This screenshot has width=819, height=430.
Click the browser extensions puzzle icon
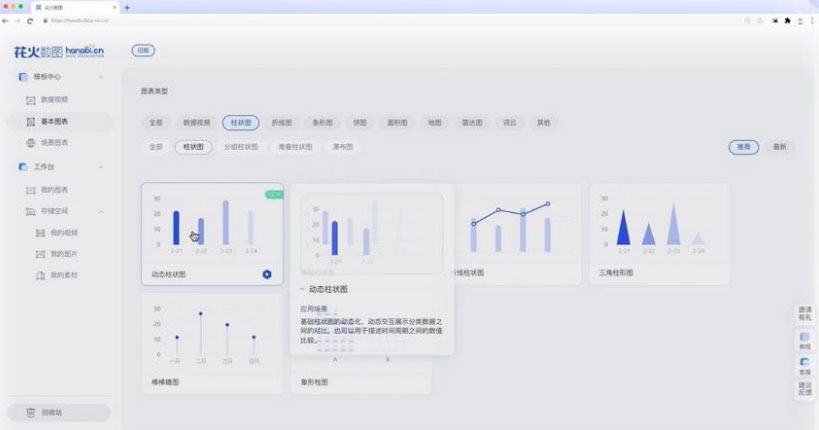pyautogui.click(x=788, y=20)
